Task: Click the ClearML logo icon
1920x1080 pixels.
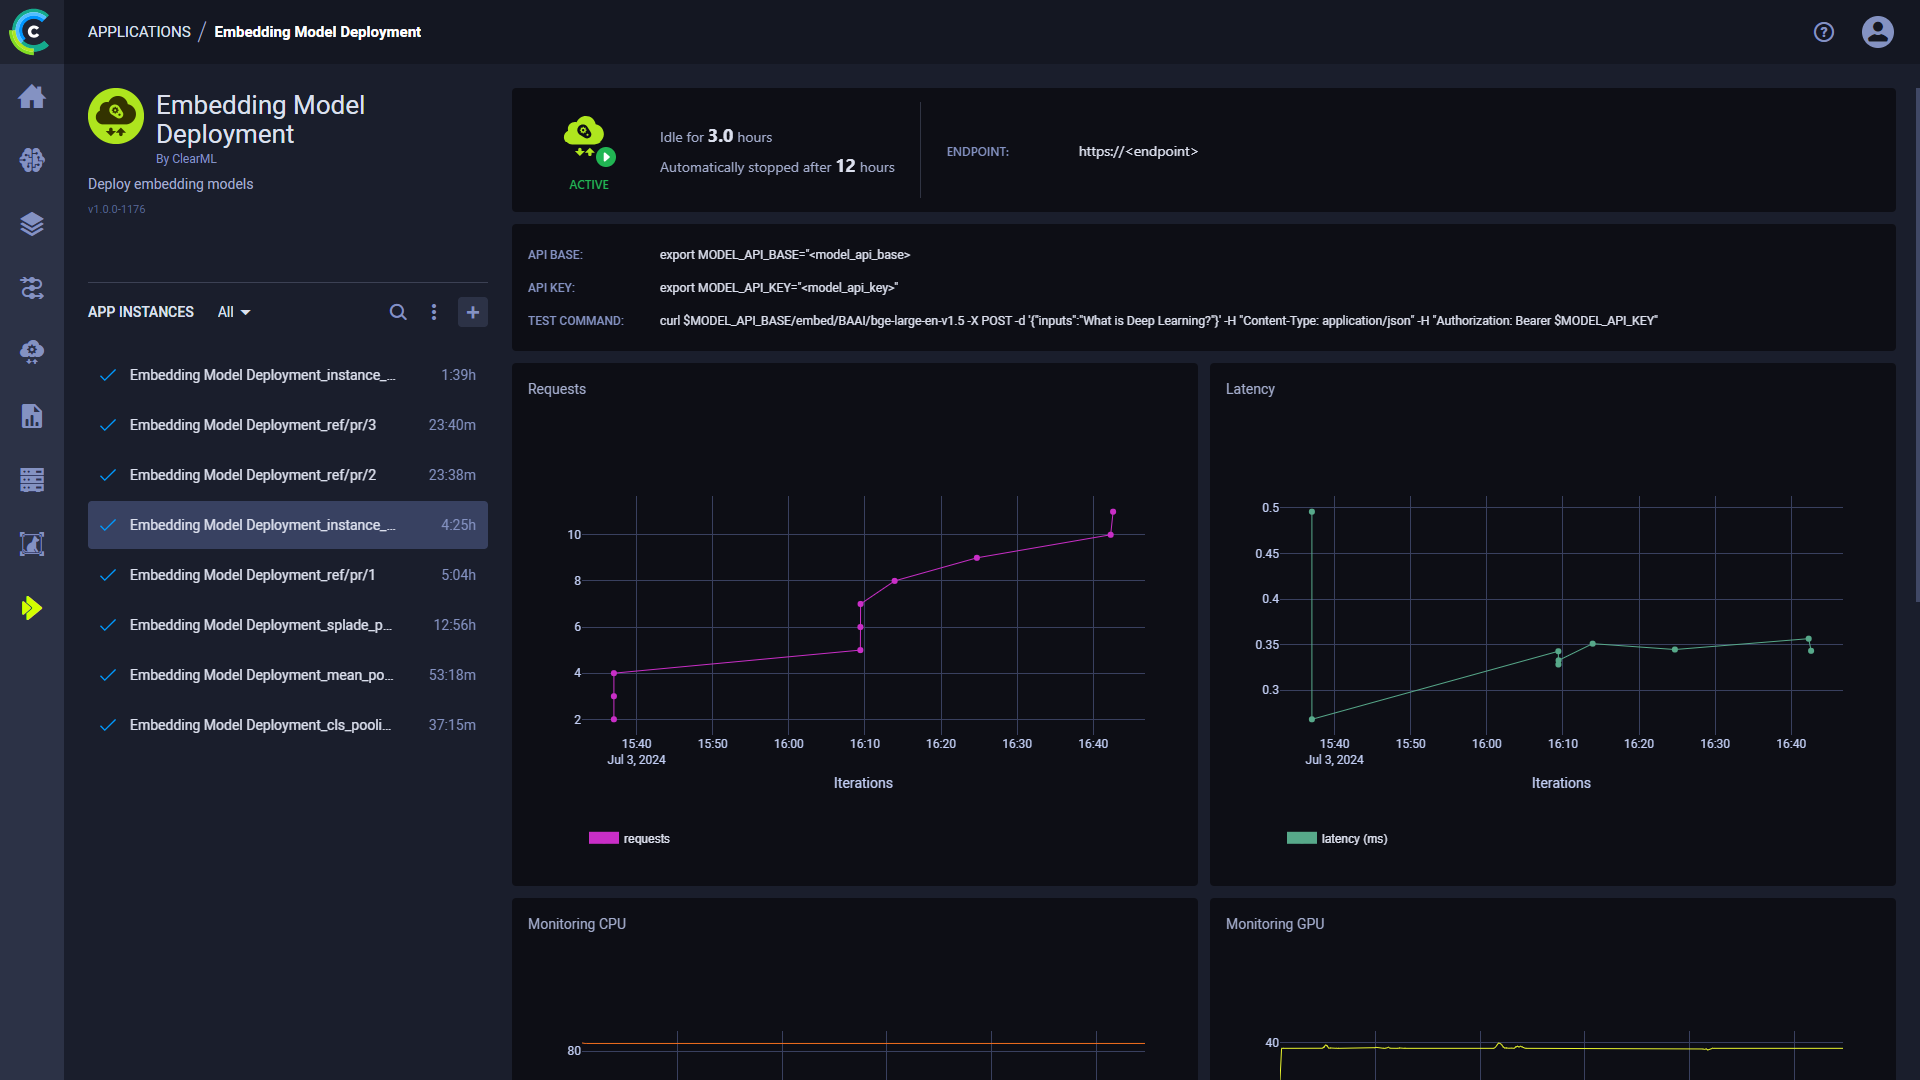Action: (x=31, y=32)
